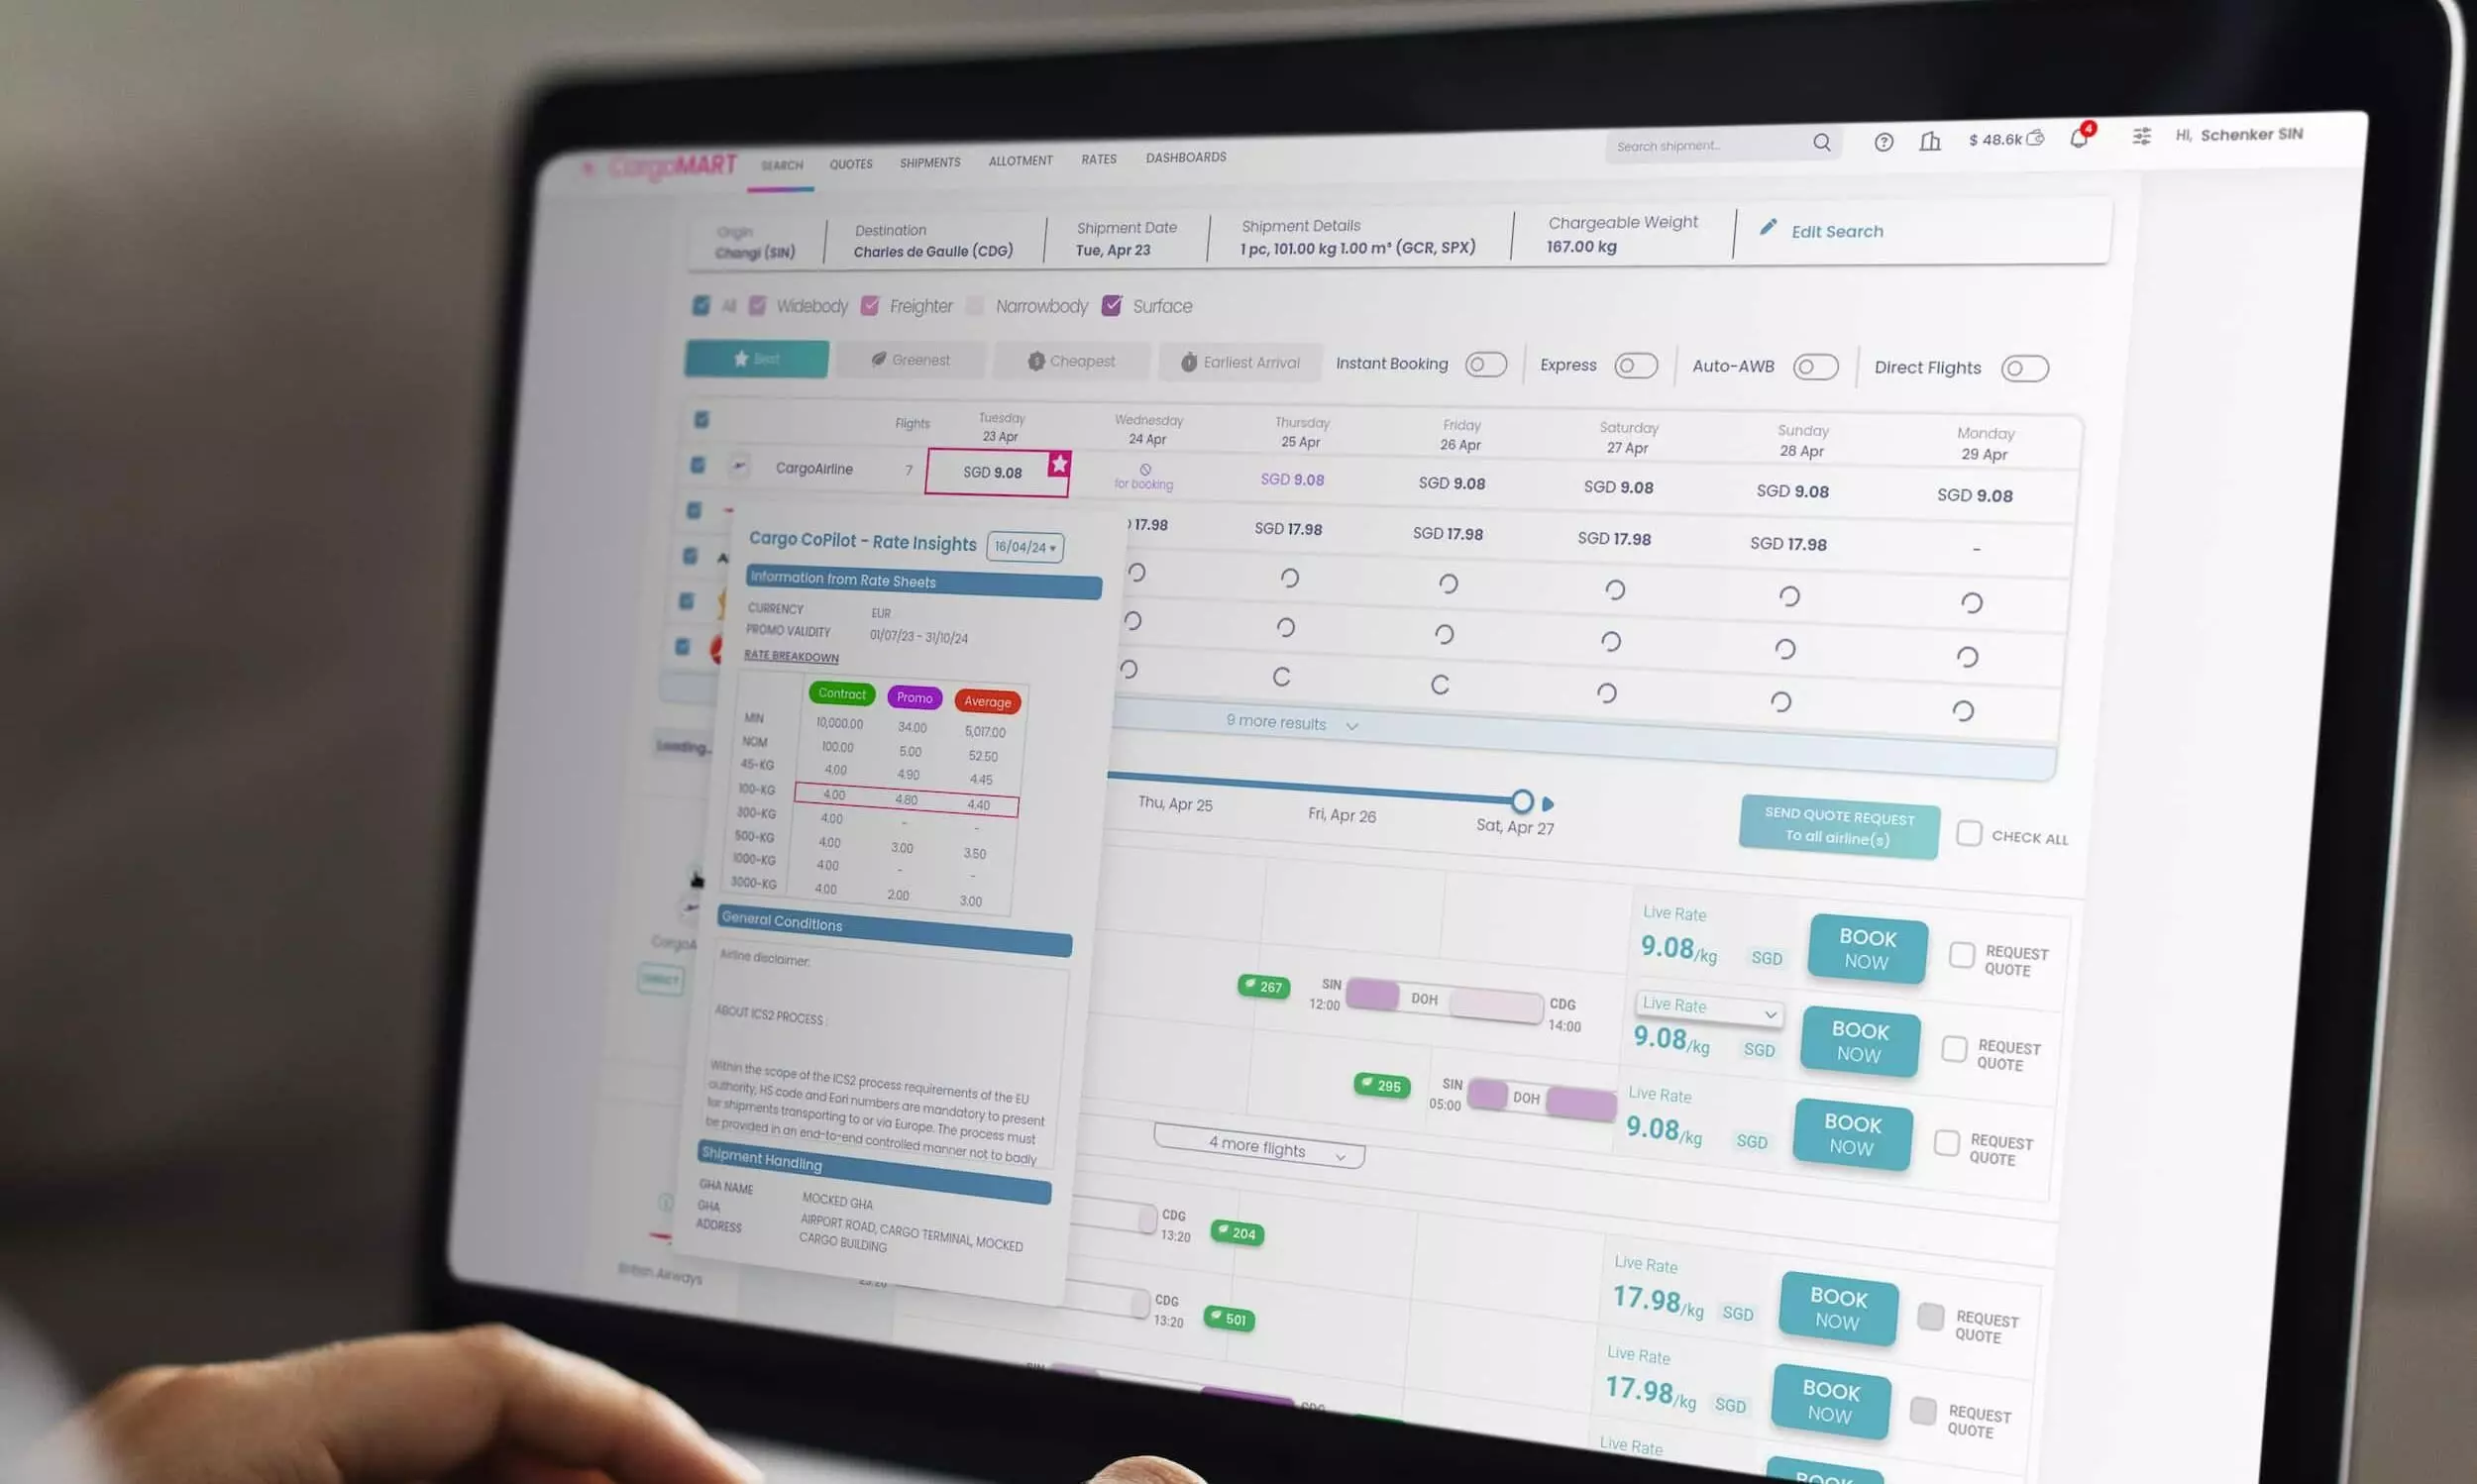Viewport: 2477px width, 1484px height.
Task: Toggle the Express switch on
Action: point(1633,368)
